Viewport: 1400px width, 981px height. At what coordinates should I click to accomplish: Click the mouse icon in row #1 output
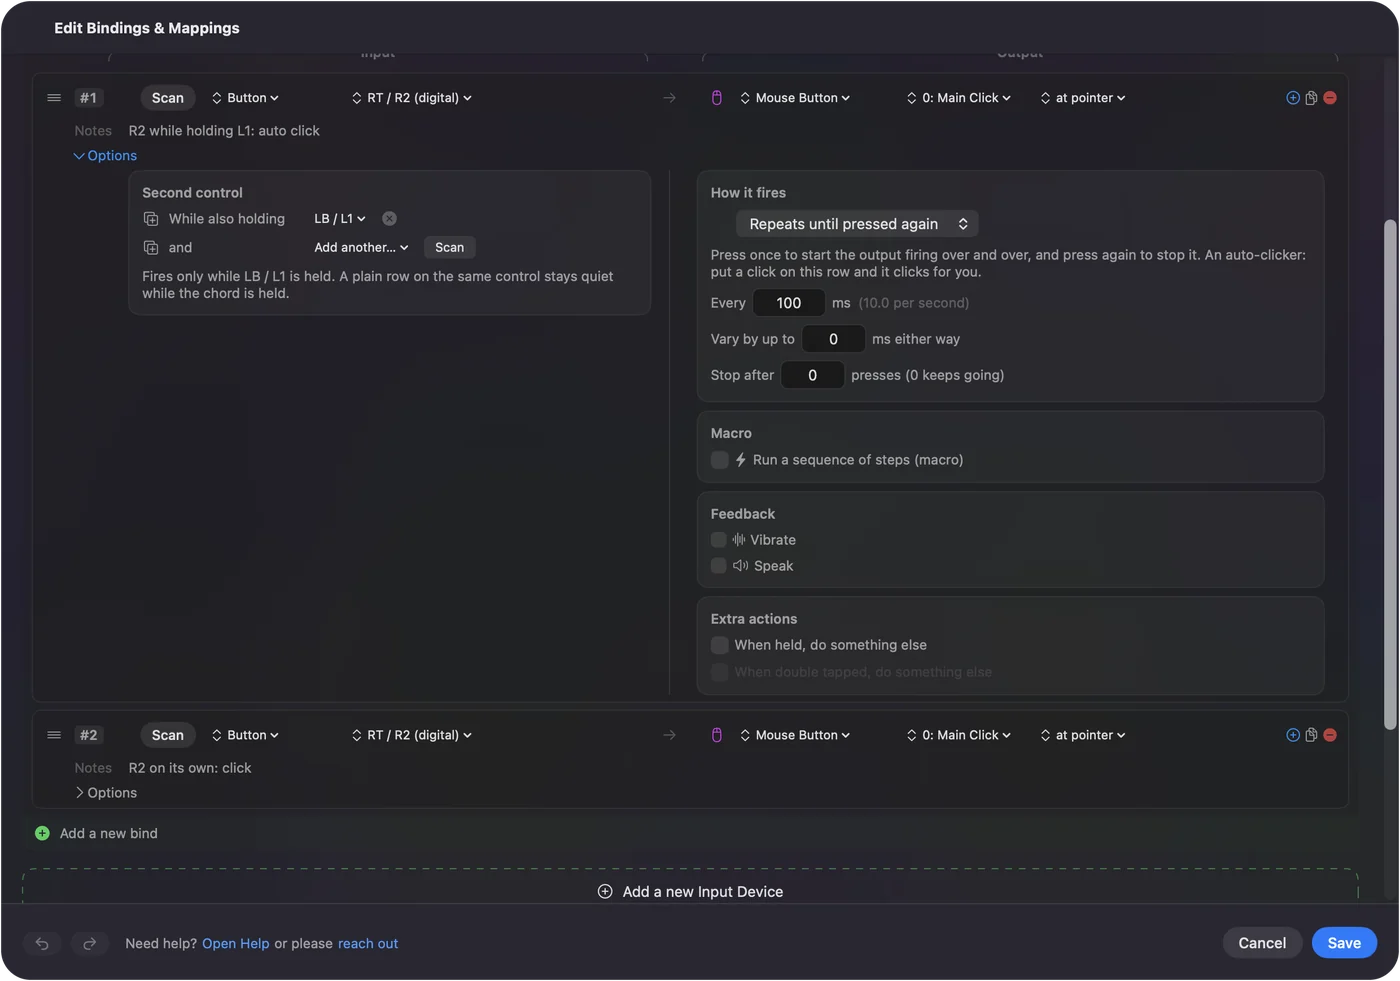pyautogui.click(x=717, y=98)
